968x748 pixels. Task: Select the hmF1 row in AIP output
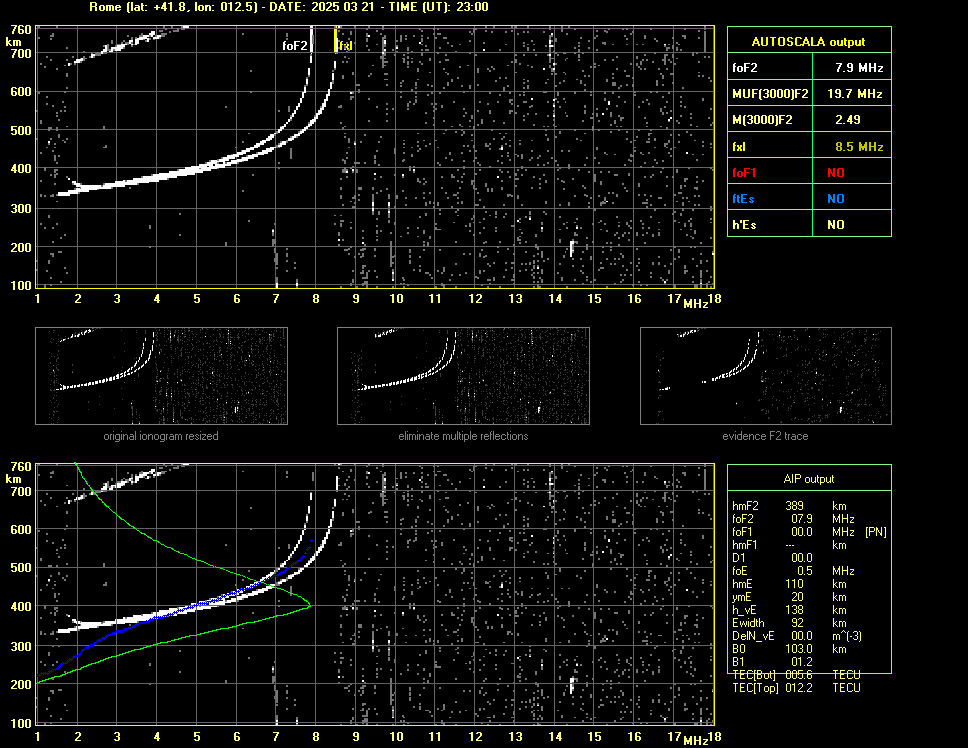(790, 544)
